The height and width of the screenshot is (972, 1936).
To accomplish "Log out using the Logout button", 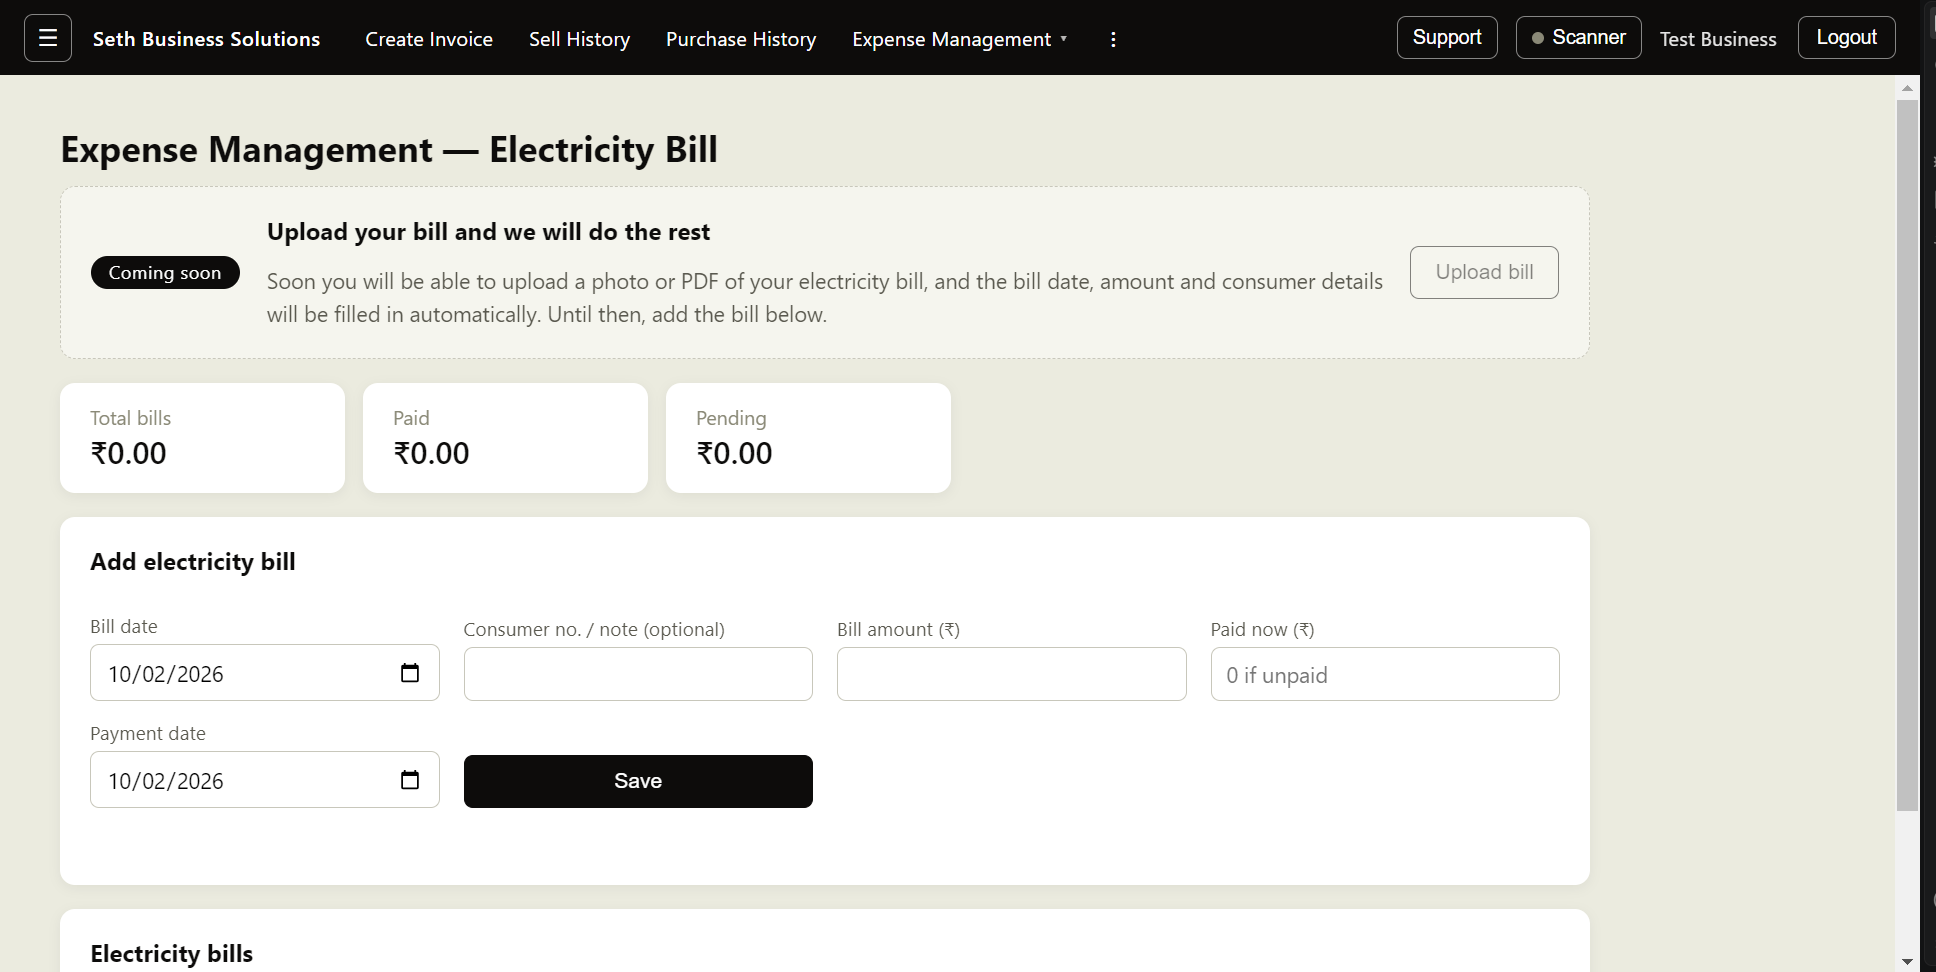I will (1846, 38).
